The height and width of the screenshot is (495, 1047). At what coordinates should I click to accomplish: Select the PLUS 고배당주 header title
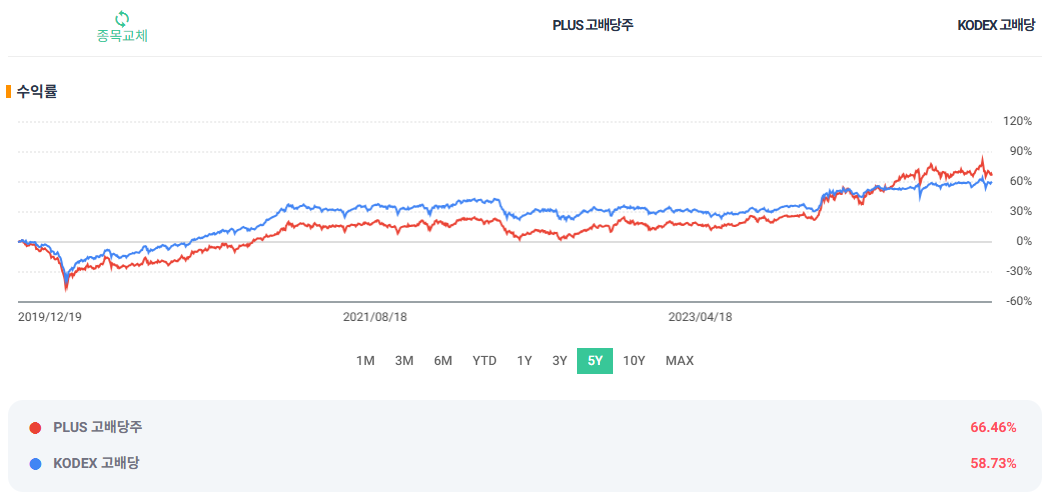(593, 25)
